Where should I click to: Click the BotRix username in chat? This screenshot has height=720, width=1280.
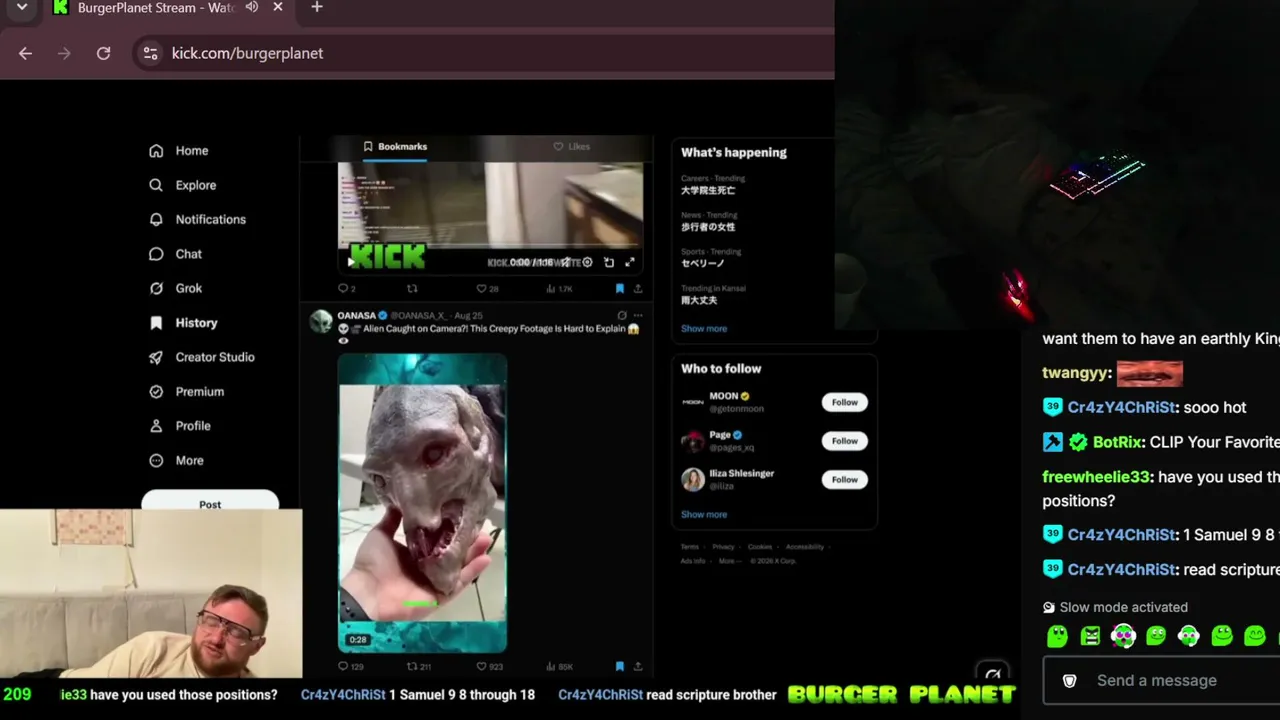click(1115, 442)
